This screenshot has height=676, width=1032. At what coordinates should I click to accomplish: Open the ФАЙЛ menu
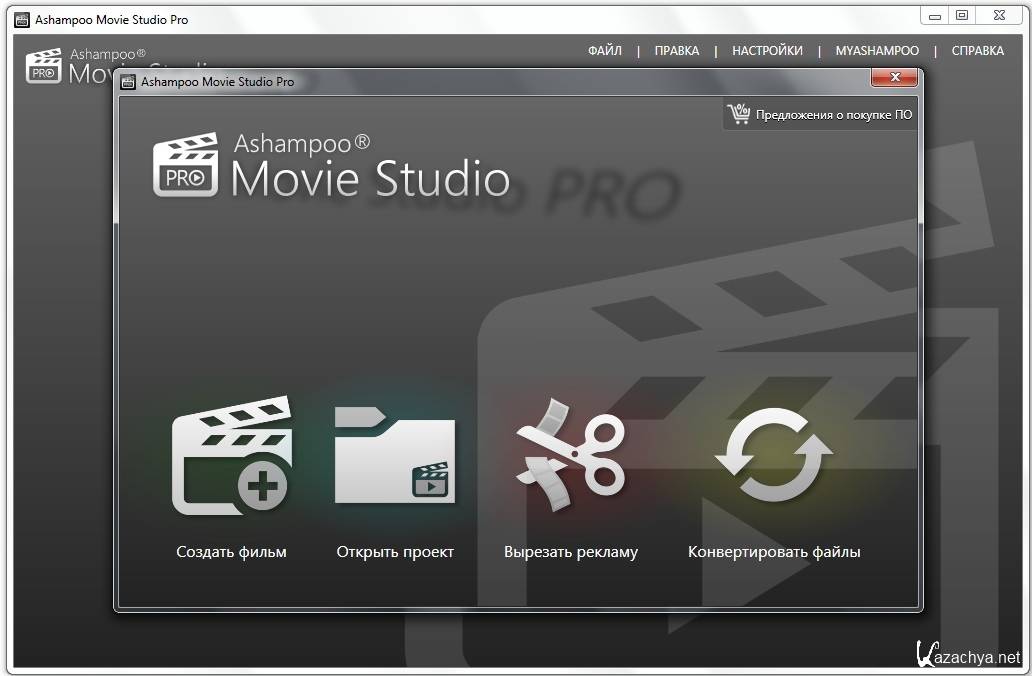pyautogui.click(x=605, y=51)
